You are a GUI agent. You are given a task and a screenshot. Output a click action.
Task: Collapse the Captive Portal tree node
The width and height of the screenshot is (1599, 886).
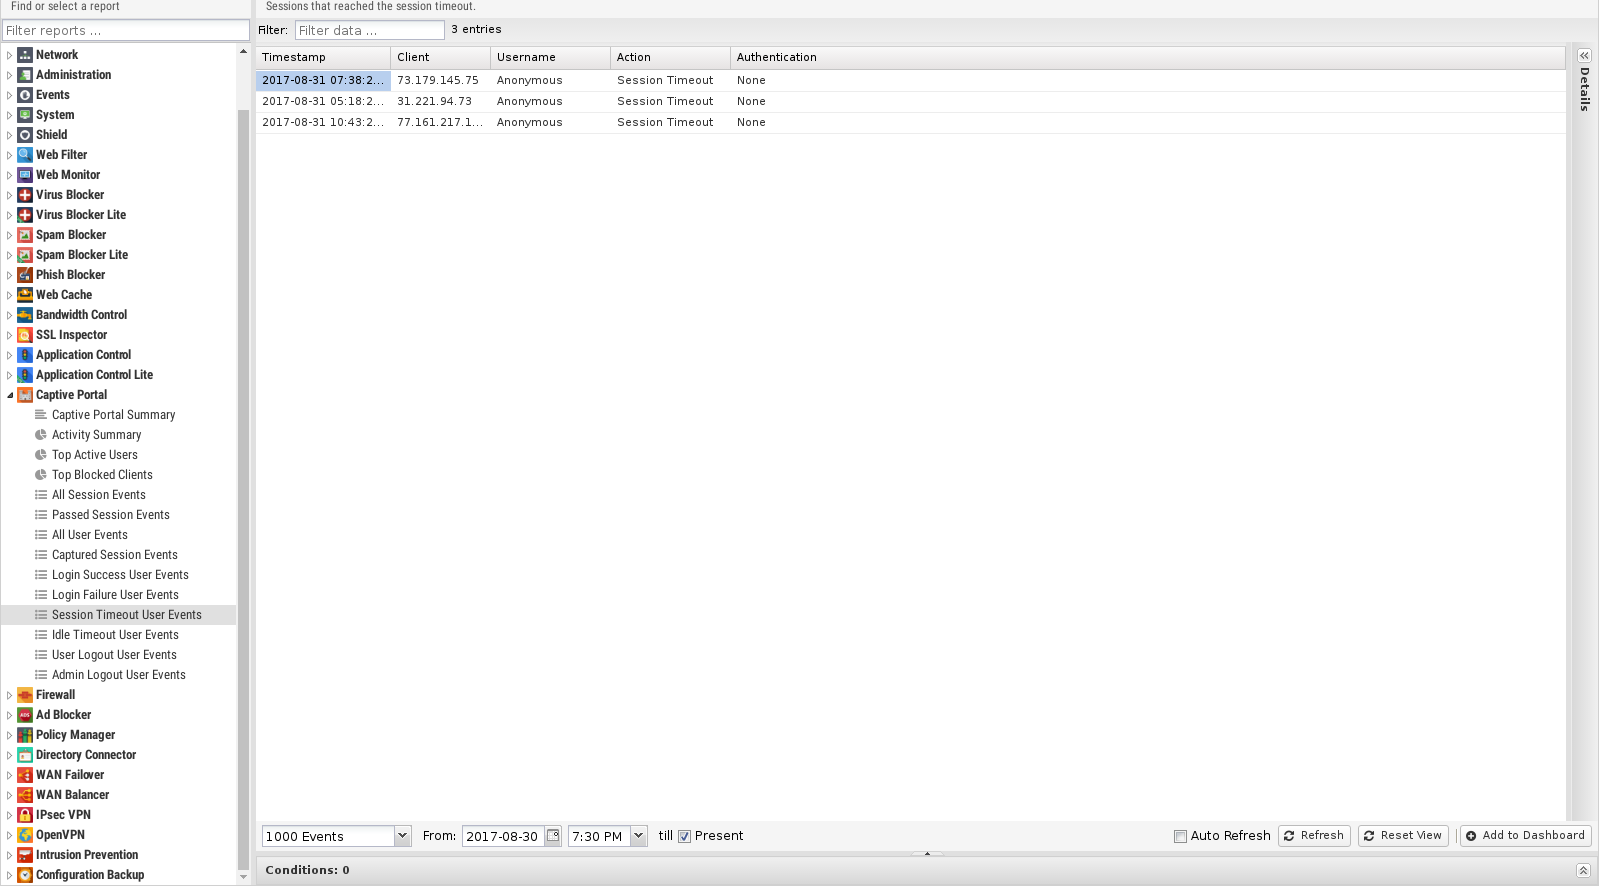point(10,395)
